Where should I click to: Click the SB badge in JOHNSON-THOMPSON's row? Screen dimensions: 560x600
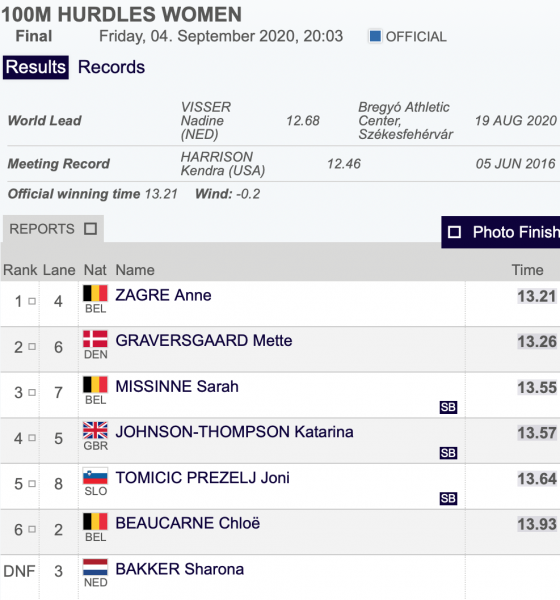coord(448,453)
